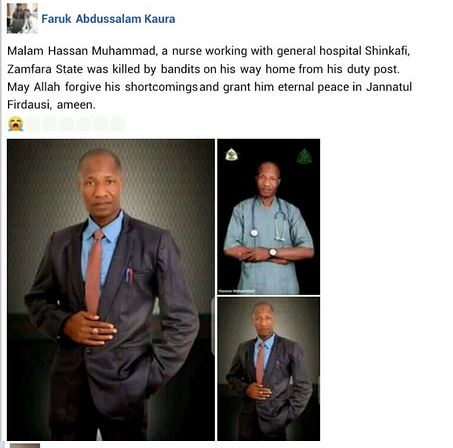453x448 pixels.
Task: Click the wristwatch in the nurse photo
Action: [273, 252]
